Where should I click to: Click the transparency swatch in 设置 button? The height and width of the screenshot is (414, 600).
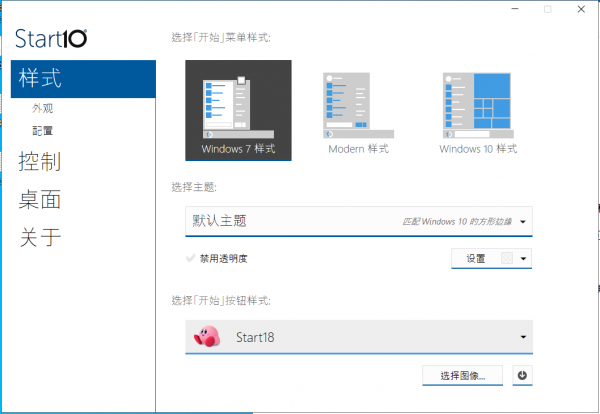(x=507, y=258)
